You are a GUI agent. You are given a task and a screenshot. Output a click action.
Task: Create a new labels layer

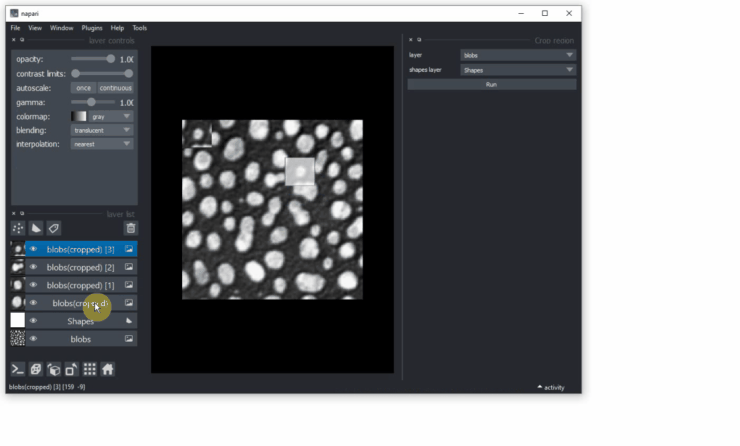pyautogui.click(x=54, y=228)
